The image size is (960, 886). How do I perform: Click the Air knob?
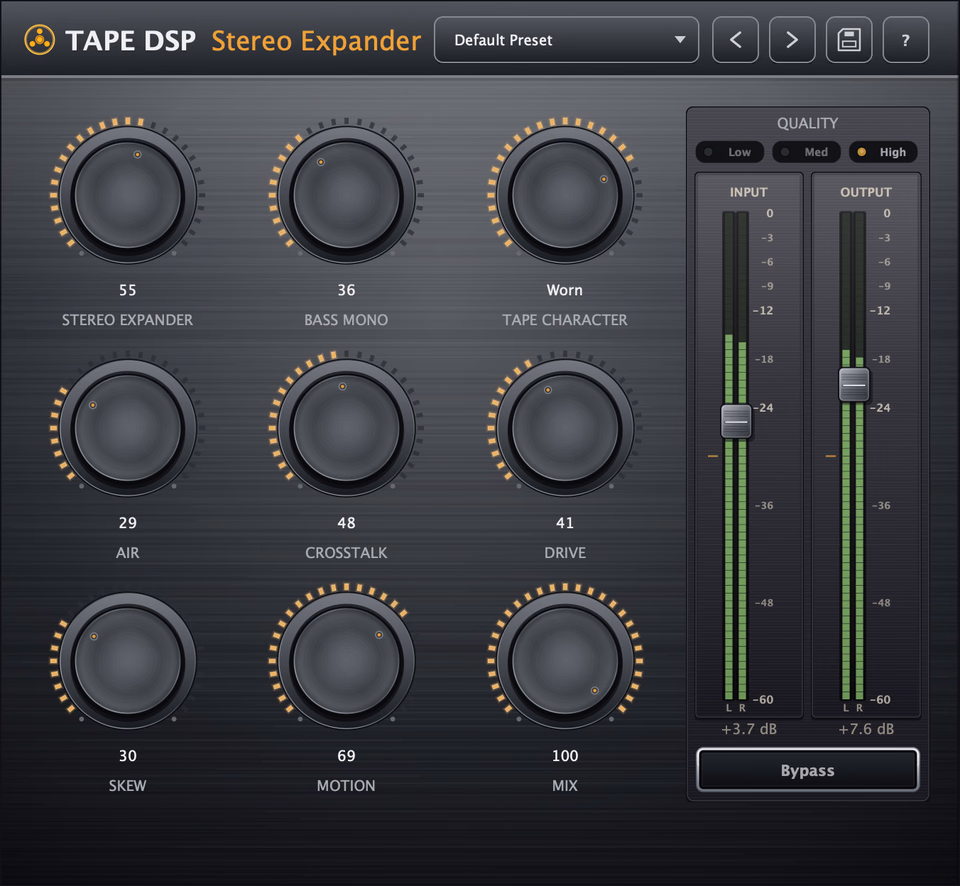click(x=127, y=428)
